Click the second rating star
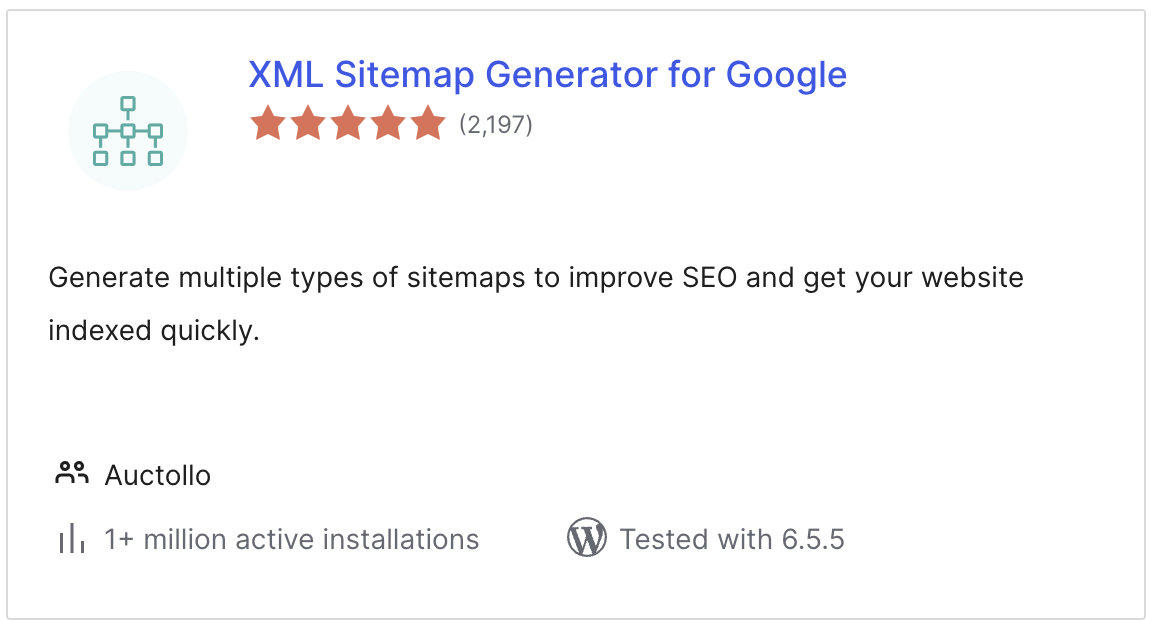Screen dimensions: 1158x630 (307, 123)
